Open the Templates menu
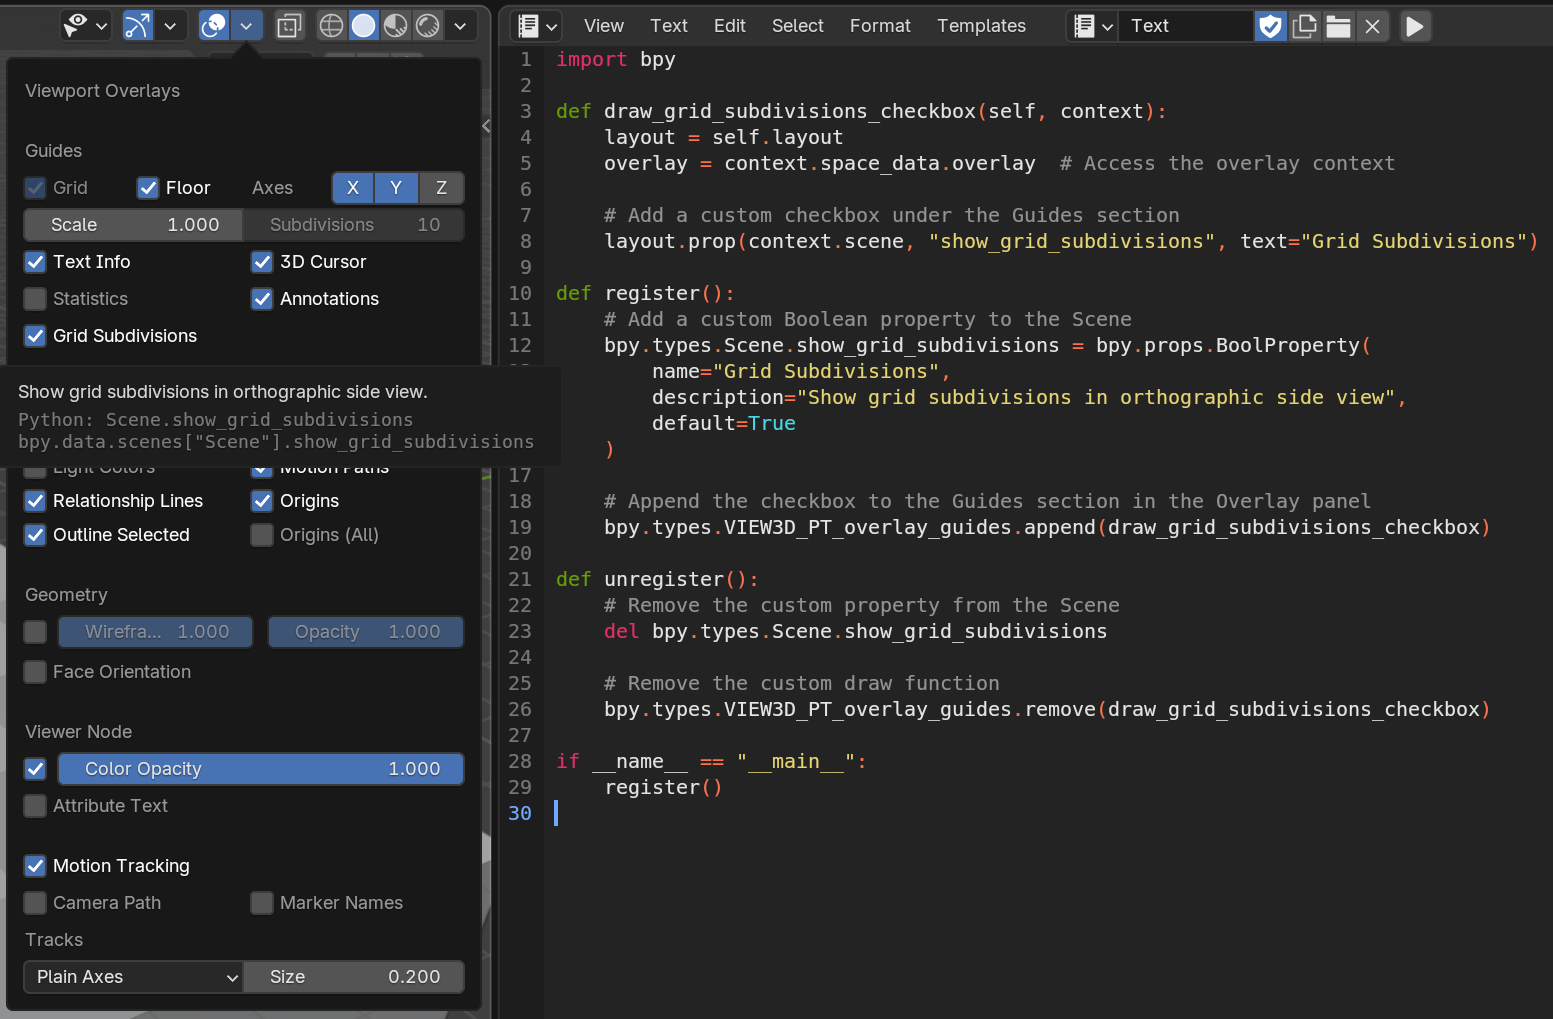 982,26
